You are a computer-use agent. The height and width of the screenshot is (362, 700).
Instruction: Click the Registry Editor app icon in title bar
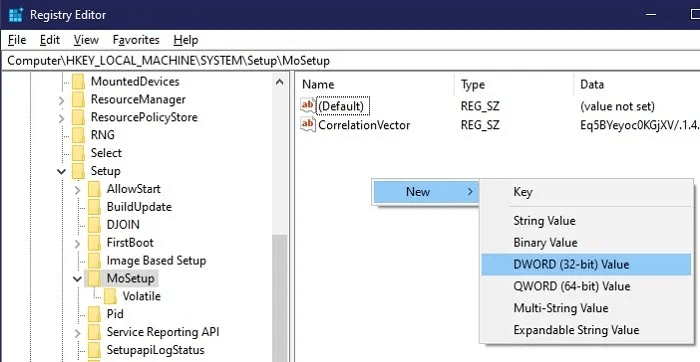pos(16,15)
